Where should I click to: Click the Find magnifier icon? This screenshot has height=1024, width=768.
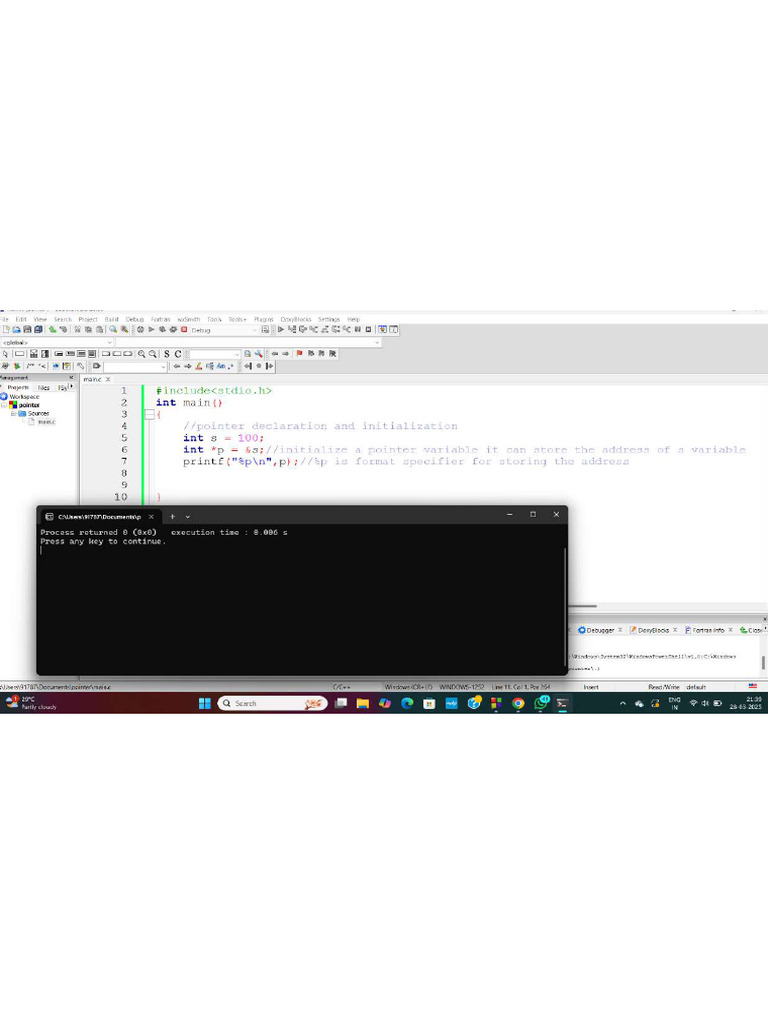113,329
